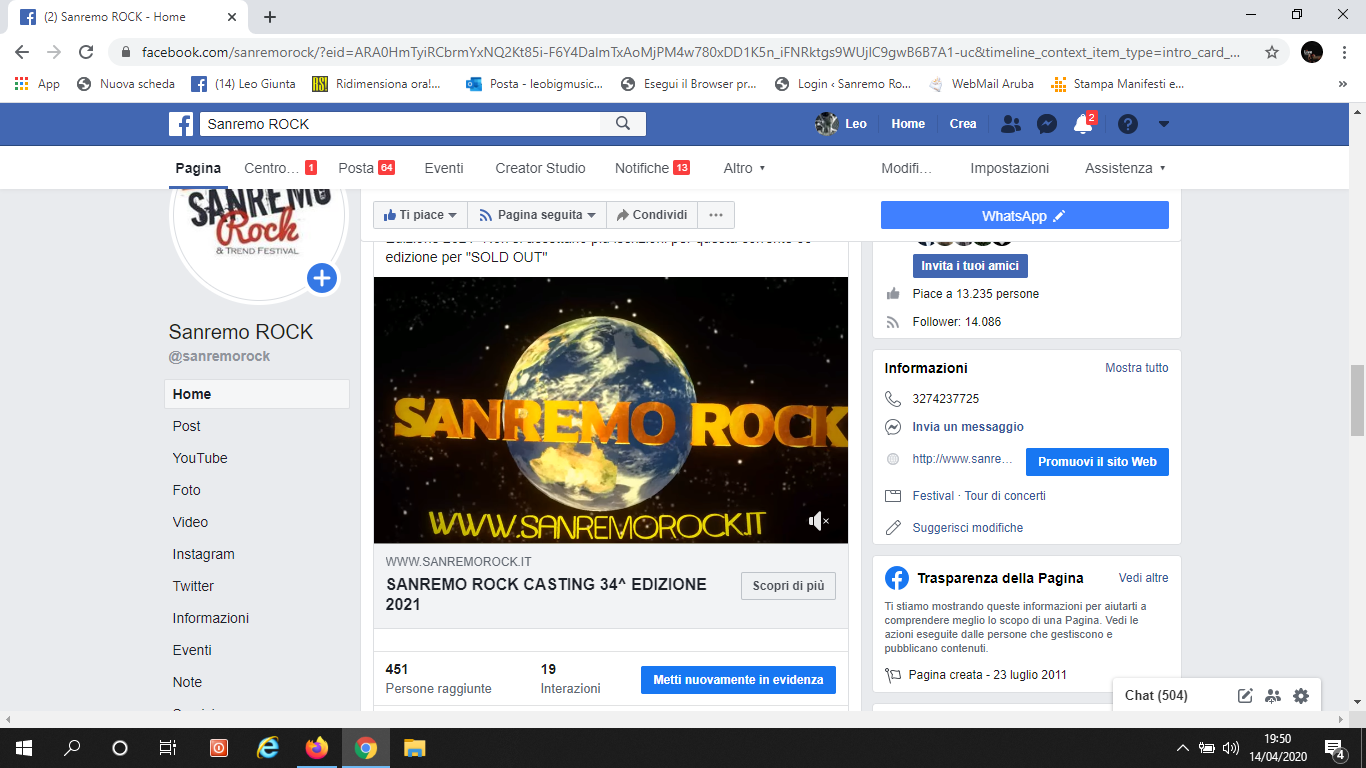Show more bookmarks via double chevron
Viewport: 1366px width, 768px height.
pos(1342,84)
